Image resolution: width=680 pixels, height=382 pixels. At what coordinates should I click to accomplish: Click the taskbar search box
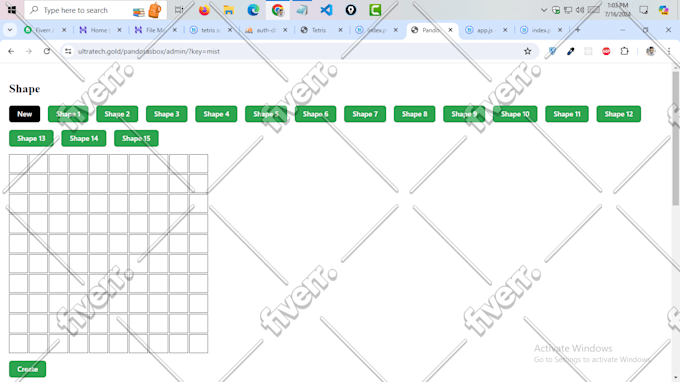(x=95, y=10)
